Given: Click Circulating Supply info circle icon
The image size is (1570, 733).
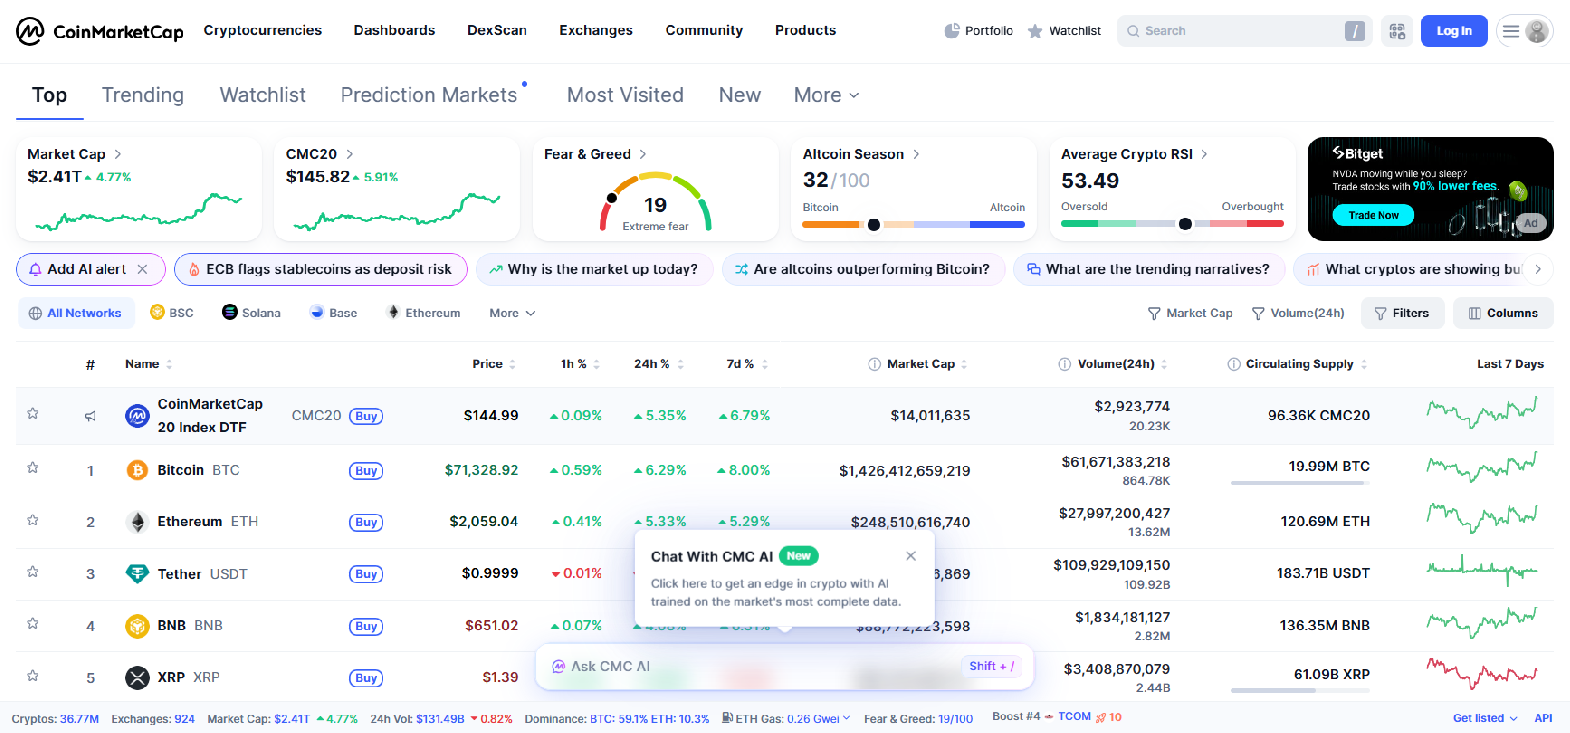Looking at the screenshot, I should [x=1234, y=364].
